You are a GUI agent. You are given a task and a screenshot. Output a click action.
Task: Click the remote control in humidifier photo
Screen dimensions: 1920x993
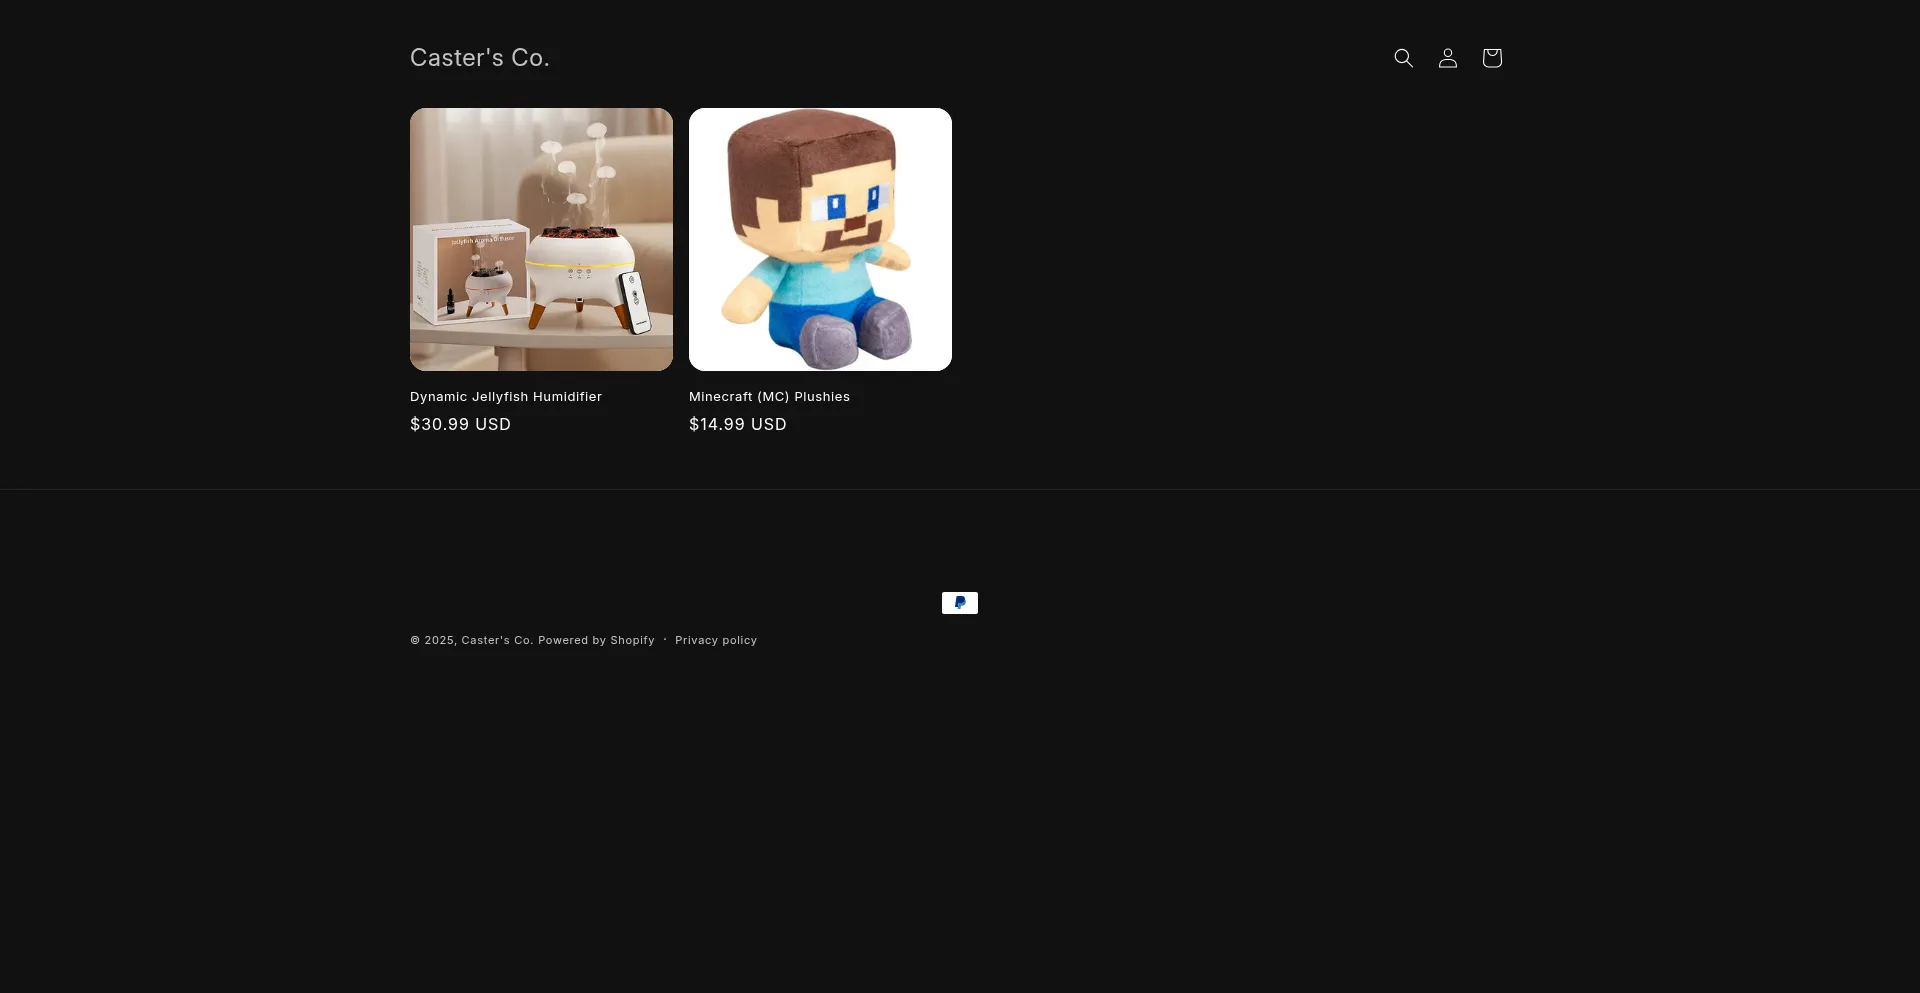pos(634,302)
